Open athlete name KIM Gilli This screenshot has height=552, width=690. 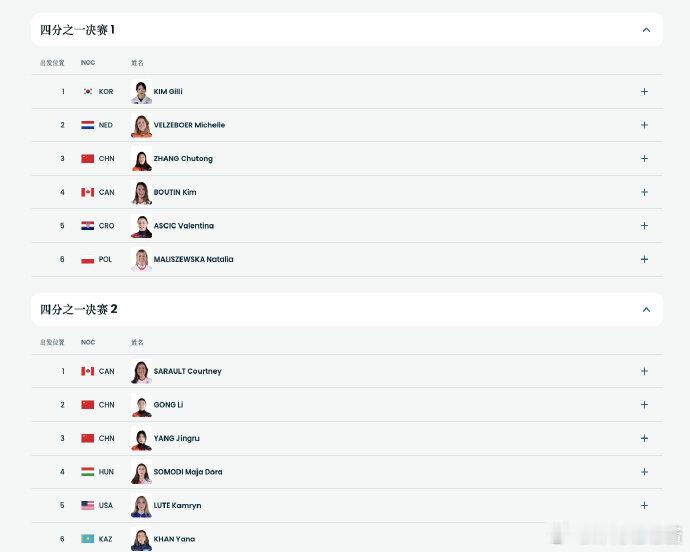click(168, 92)
